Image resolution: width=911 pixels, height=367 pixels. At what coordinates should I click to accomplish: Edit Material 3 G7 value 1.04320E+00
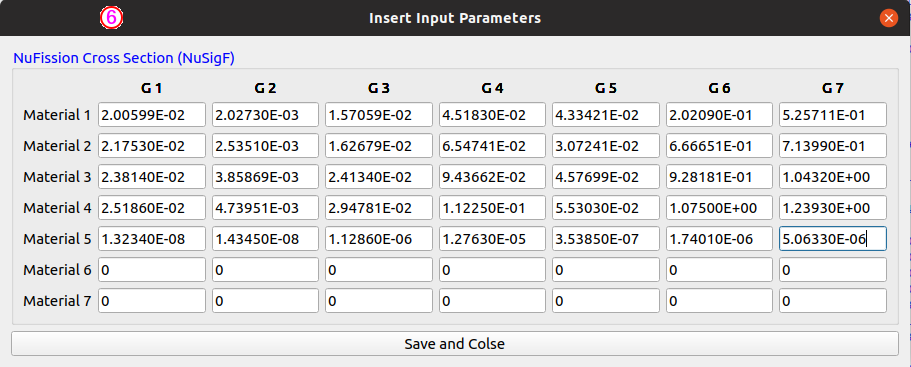833,177
